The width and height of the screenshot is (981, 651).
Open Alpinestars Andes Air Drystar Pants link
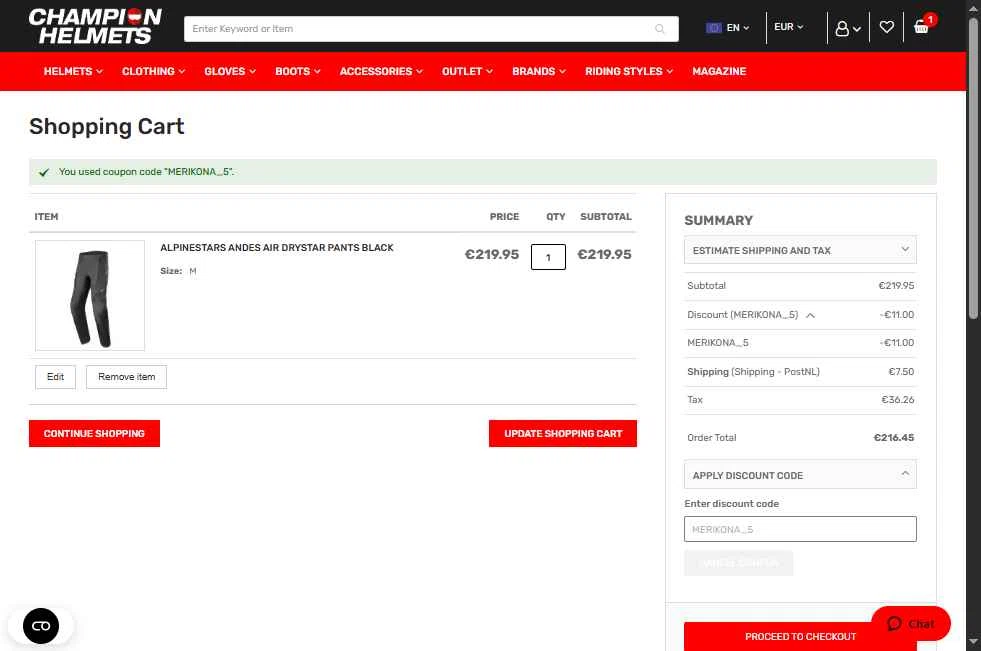coord(277,248)
